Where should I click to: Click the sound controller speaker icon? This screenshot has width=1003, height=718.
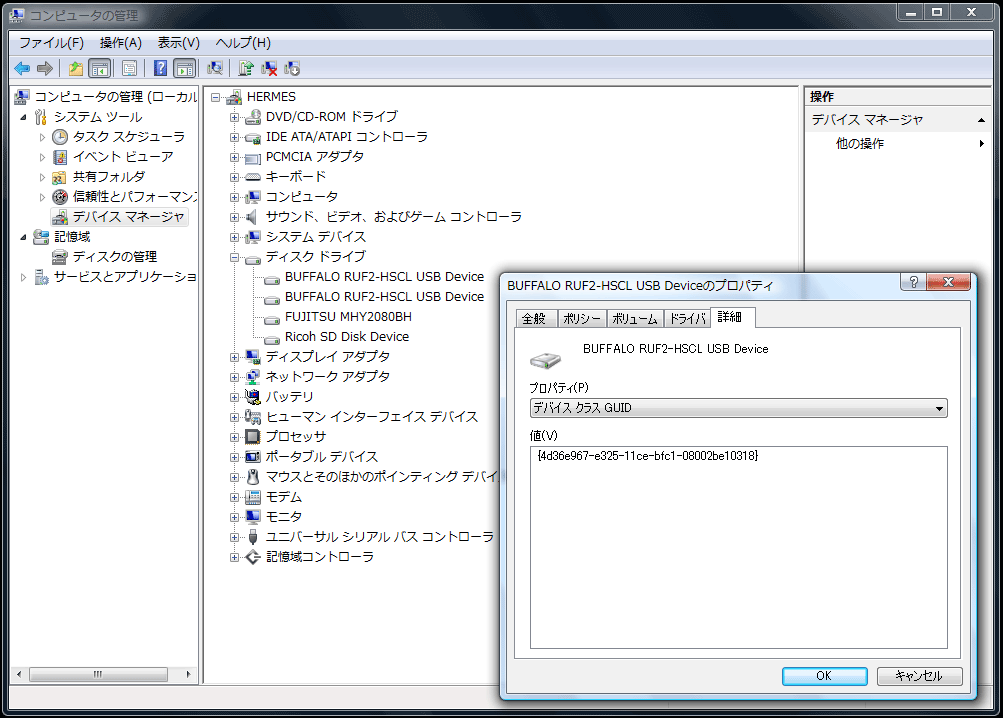253,217
